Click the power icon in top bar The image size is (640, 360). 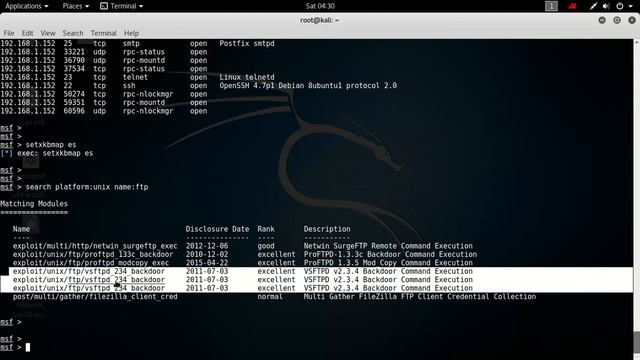[620, 6]
